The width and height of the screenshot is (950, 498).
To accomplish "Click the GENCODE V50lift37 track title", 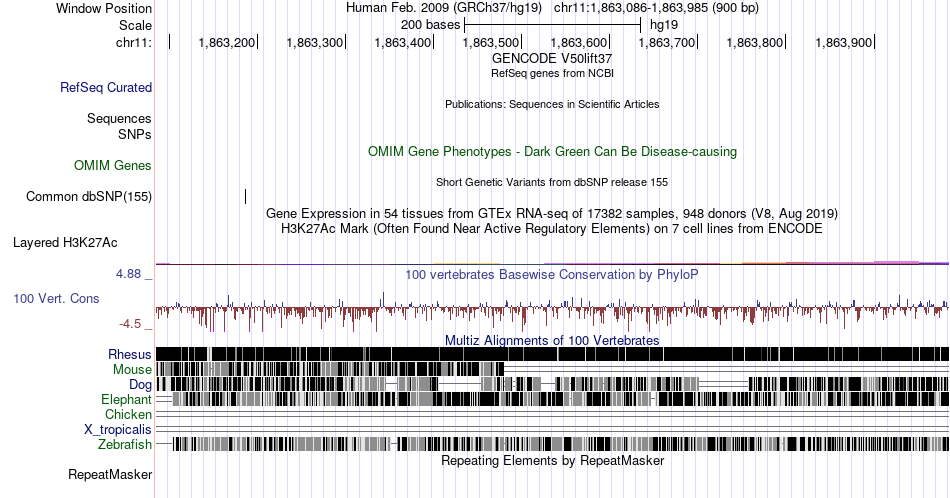I will [552, 58].
